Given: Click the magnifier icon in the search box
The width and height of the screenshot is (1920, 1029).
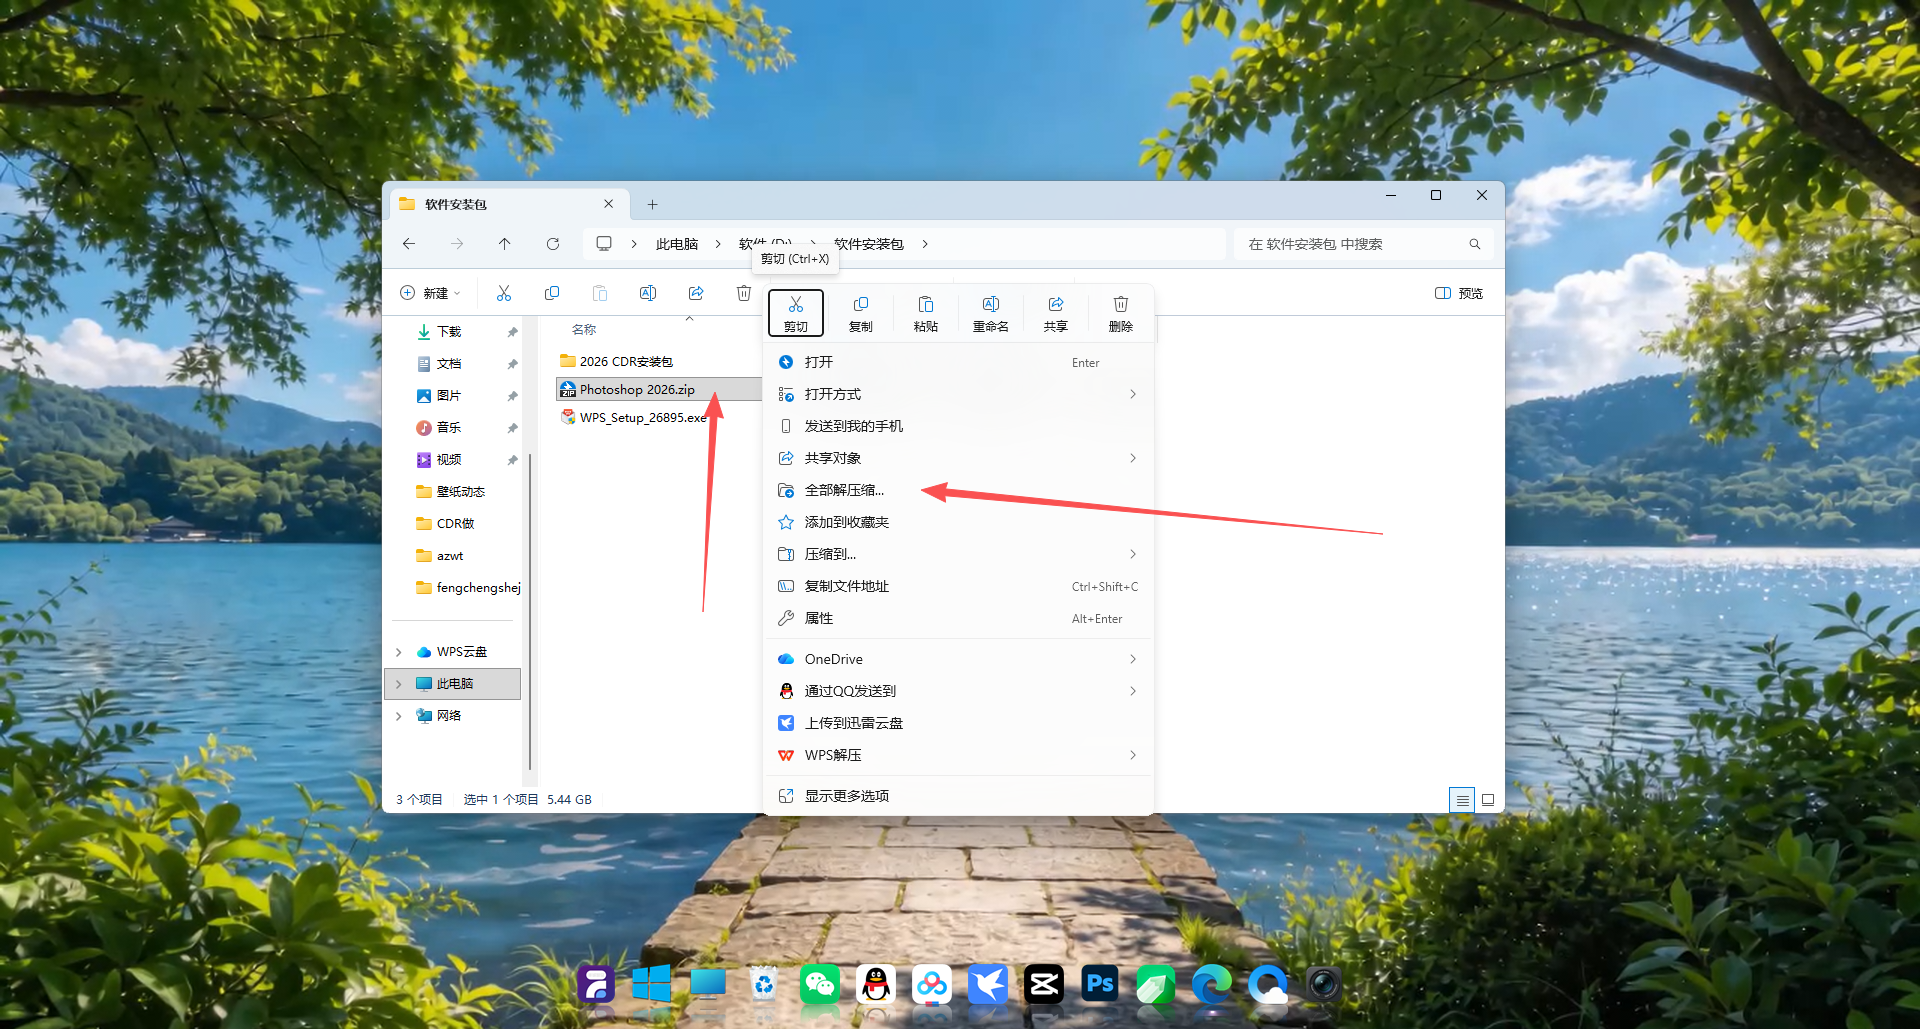Looking at the screenshot, I should click(x=1475, y=244).
